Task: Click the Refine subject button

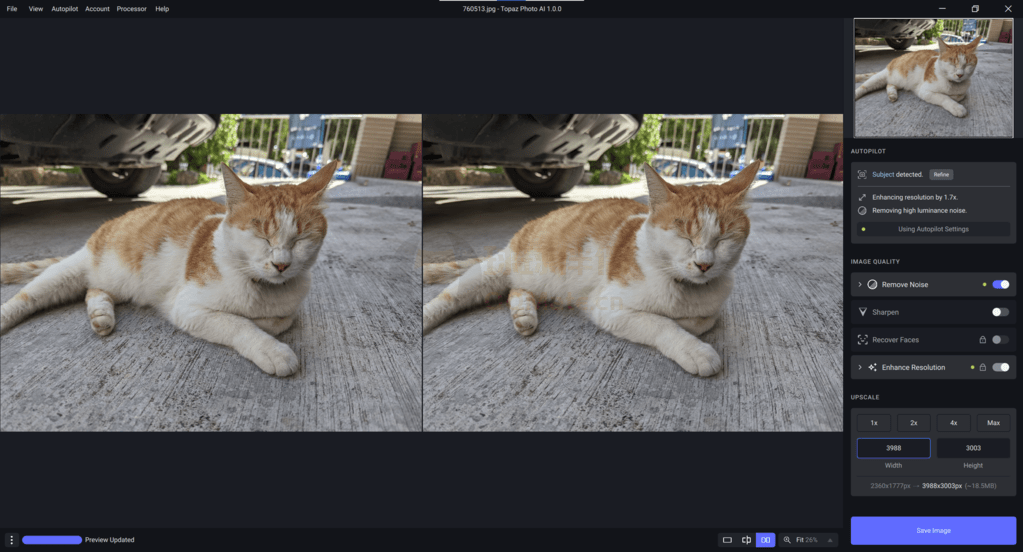Action: click(941, 174)
